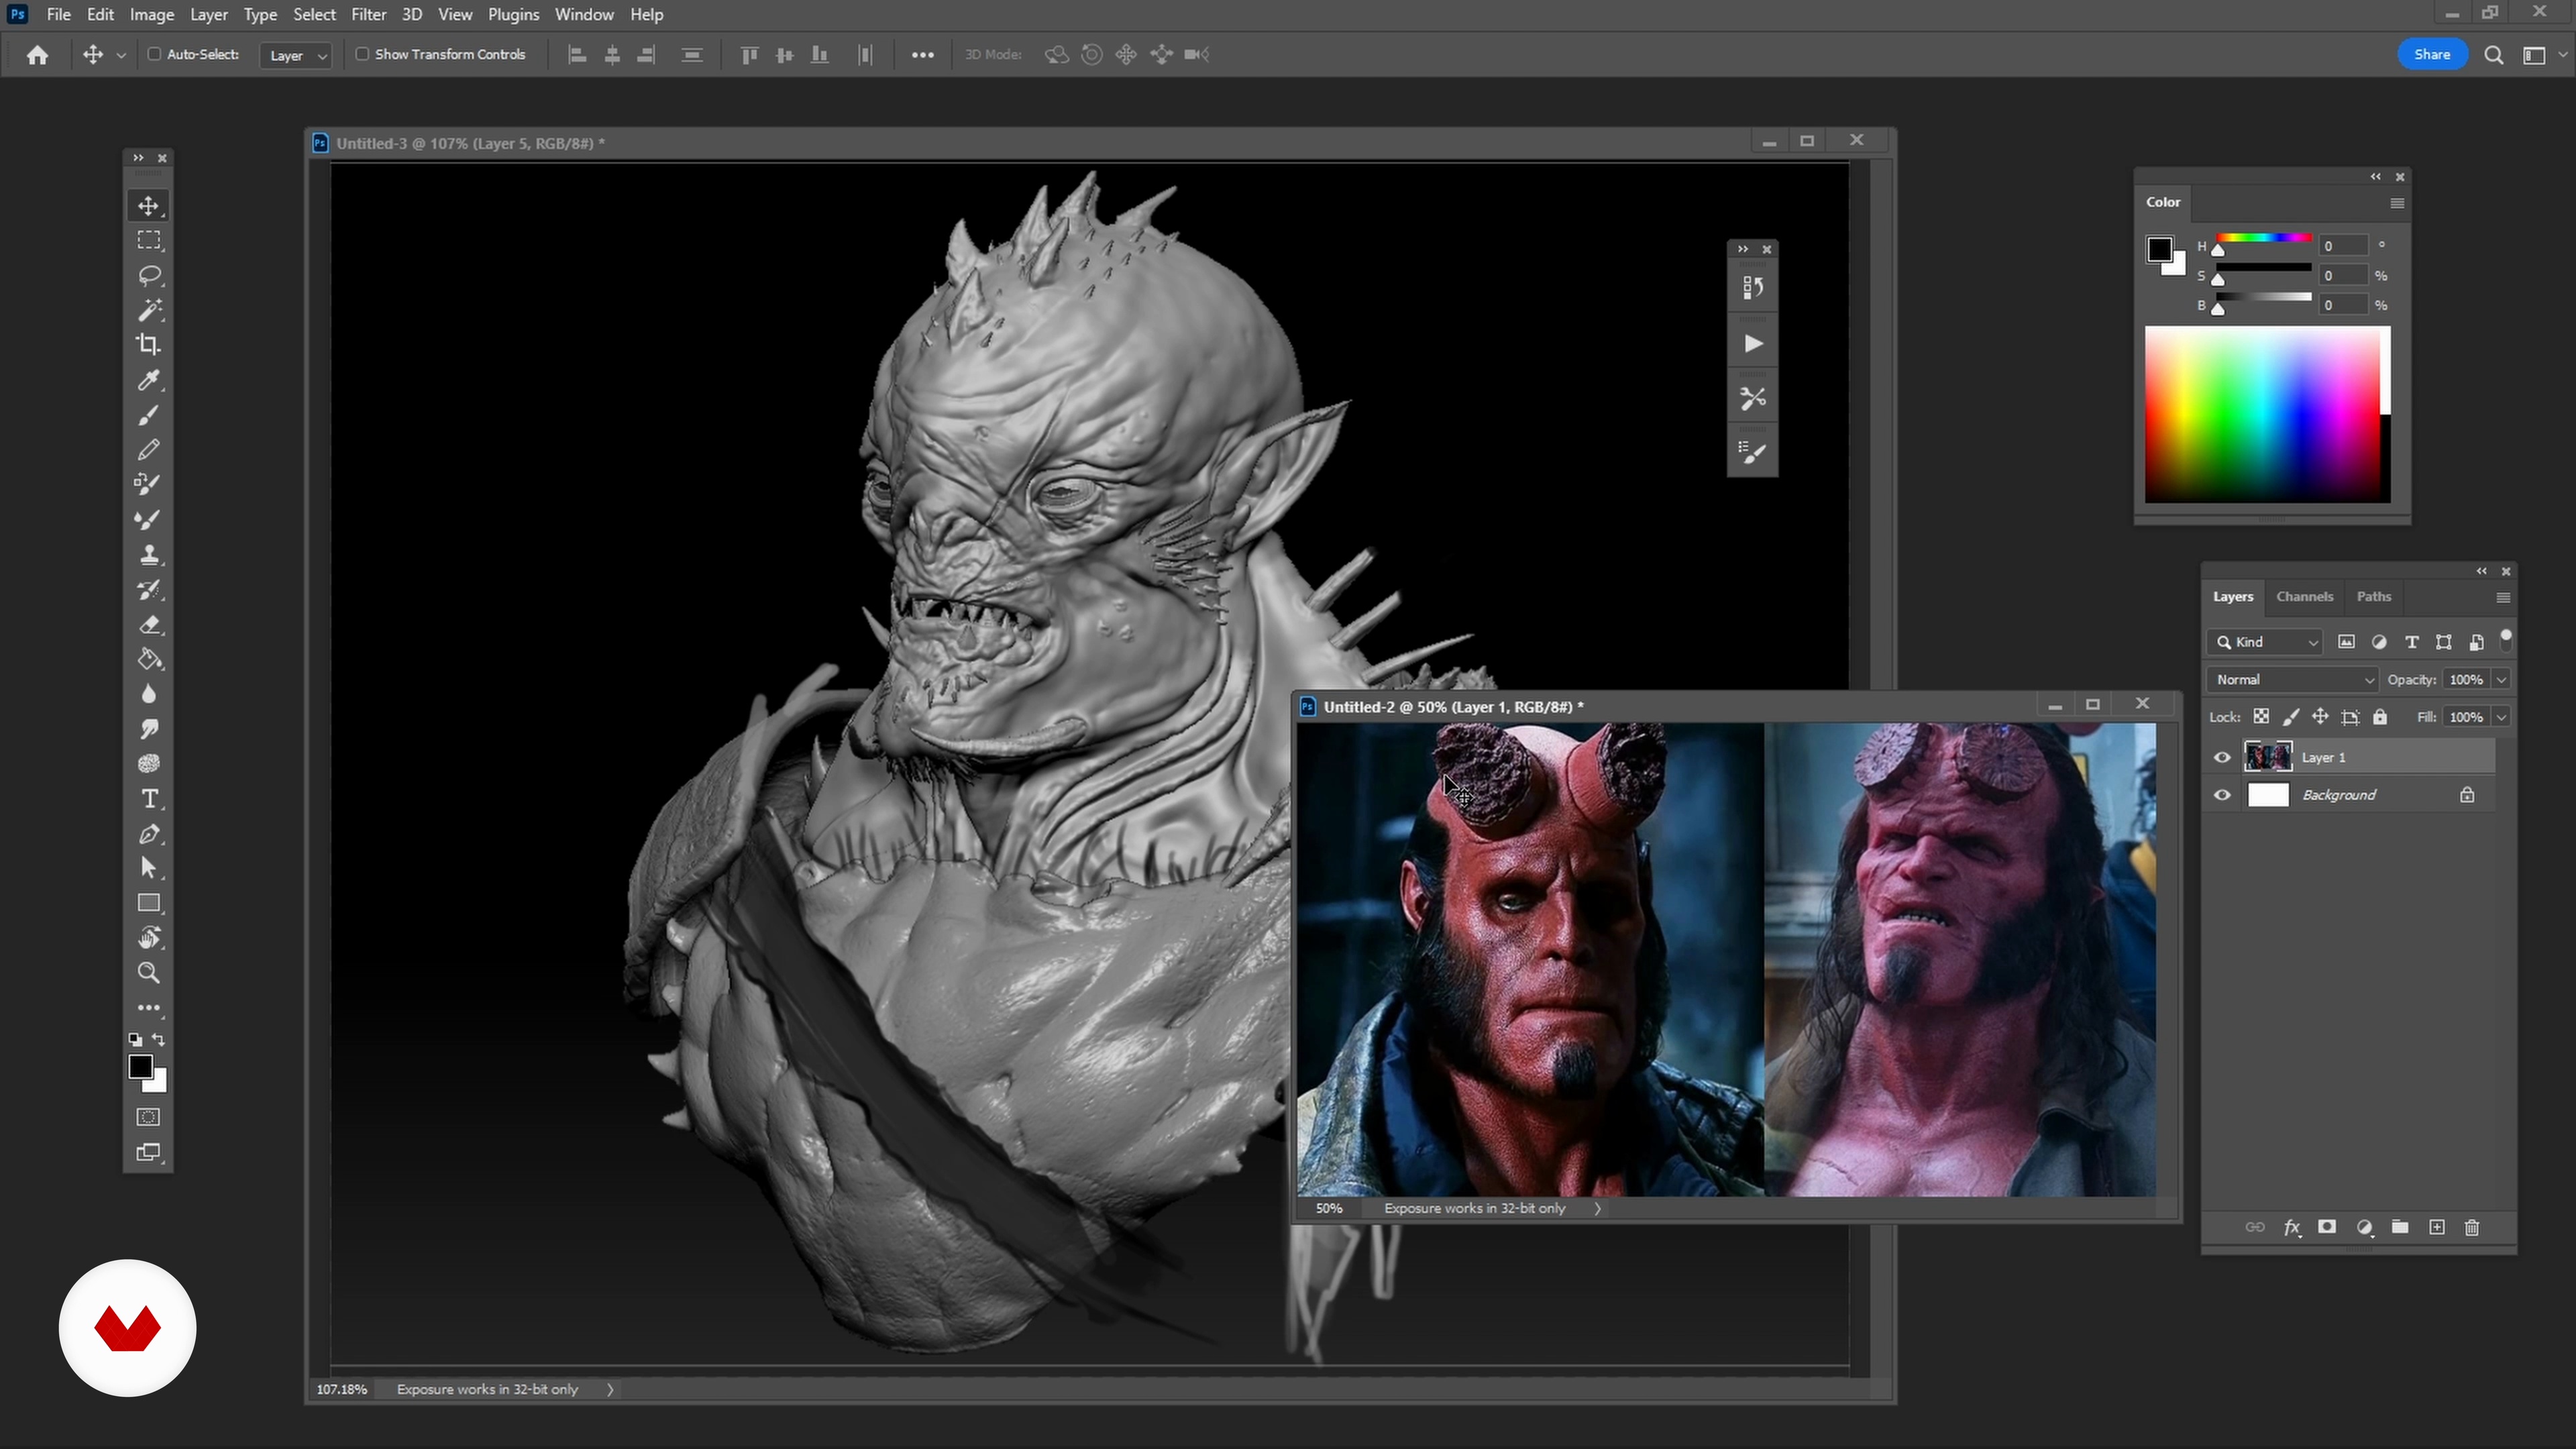Open the Image menu
The width and height of the screenshot is (2576, 1449).
[152, 14]
